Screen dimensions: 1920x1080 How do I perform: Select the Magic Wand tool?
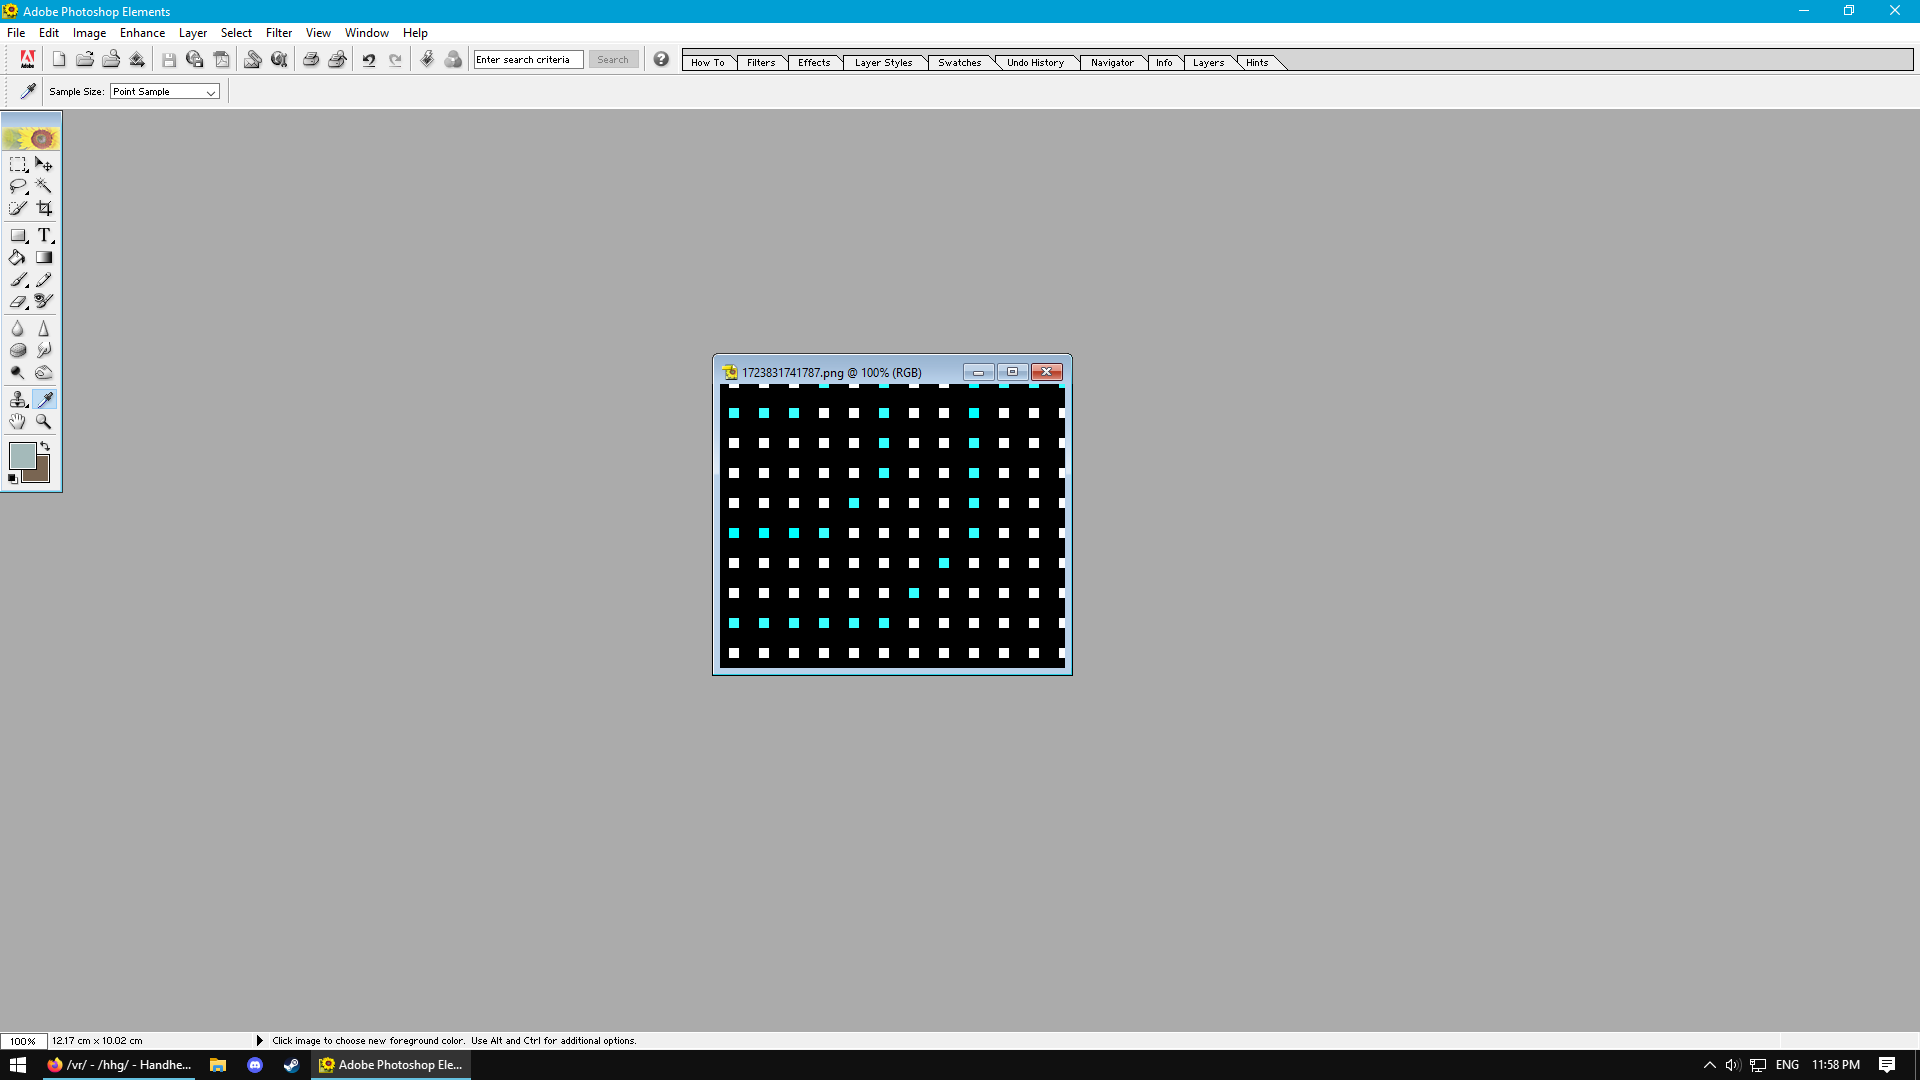[44, 186]
